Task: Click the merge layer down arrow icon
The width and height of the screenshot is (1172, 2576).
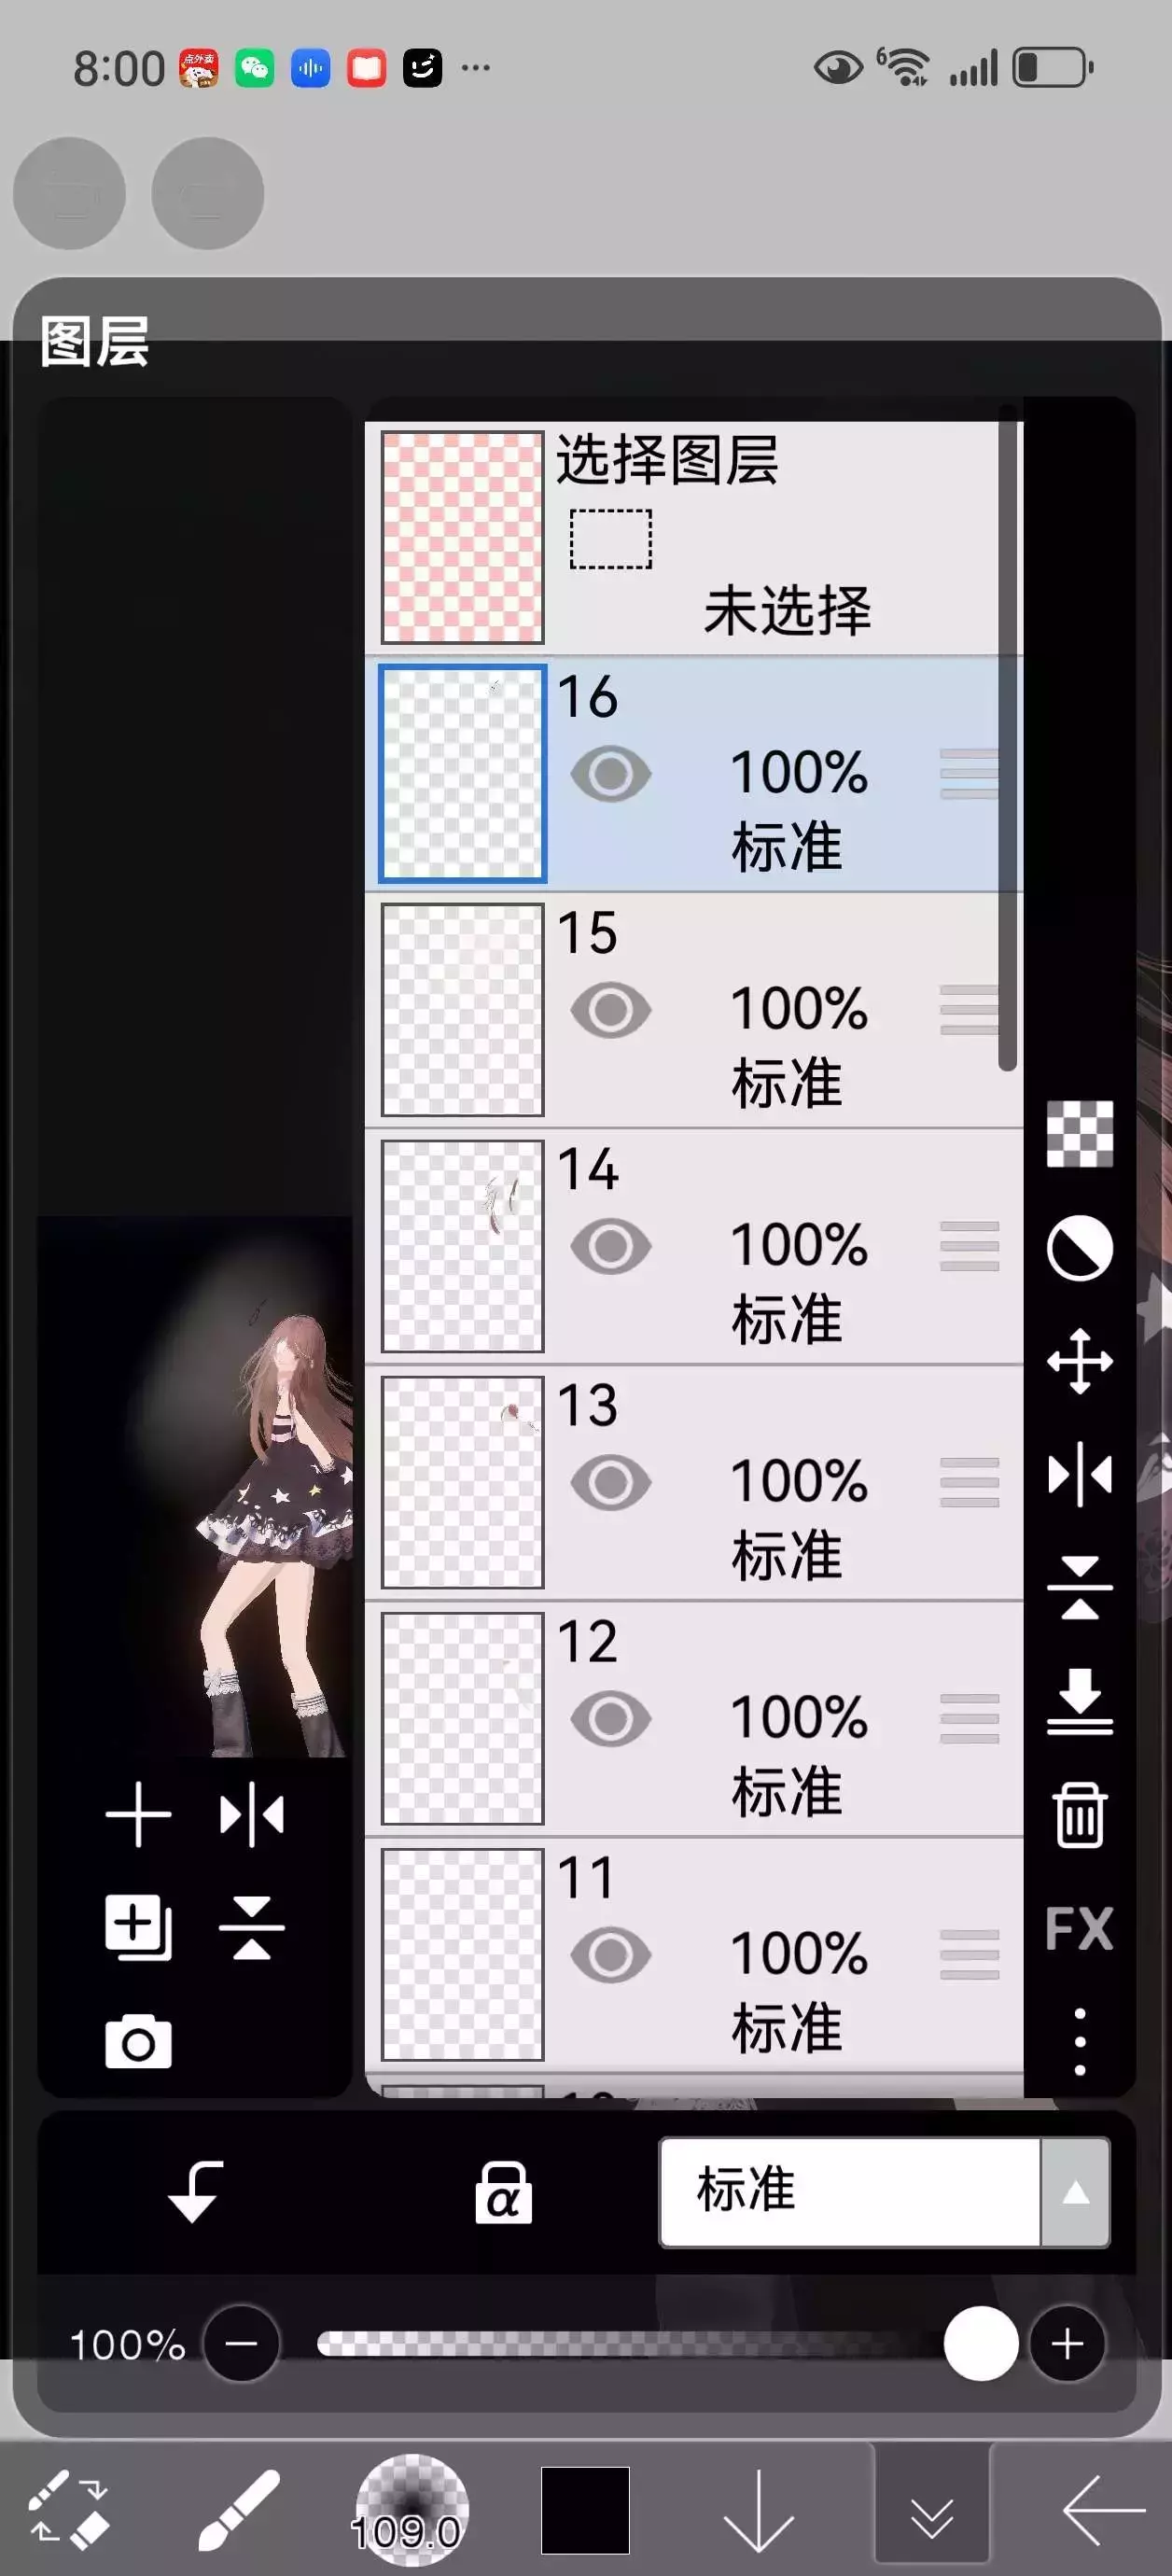Action: [1079, 1701]
